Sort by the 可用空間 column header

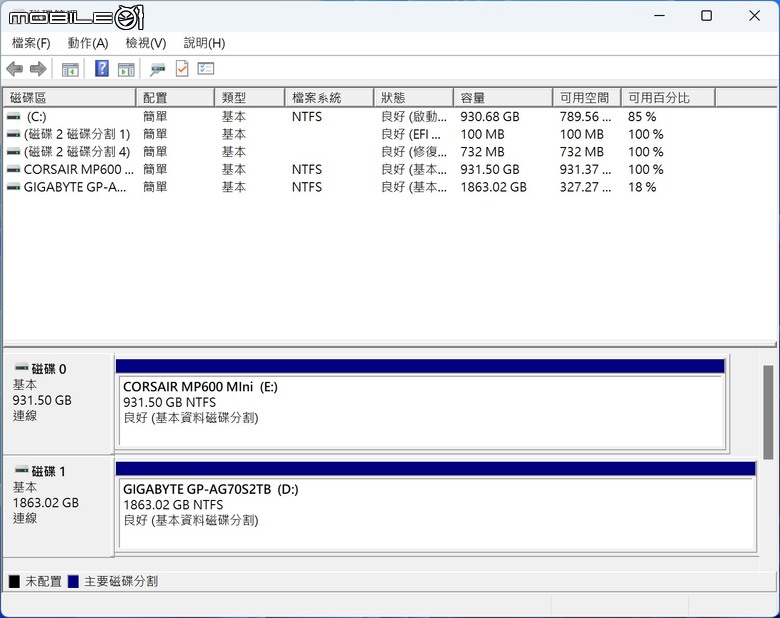coord(587,98)
